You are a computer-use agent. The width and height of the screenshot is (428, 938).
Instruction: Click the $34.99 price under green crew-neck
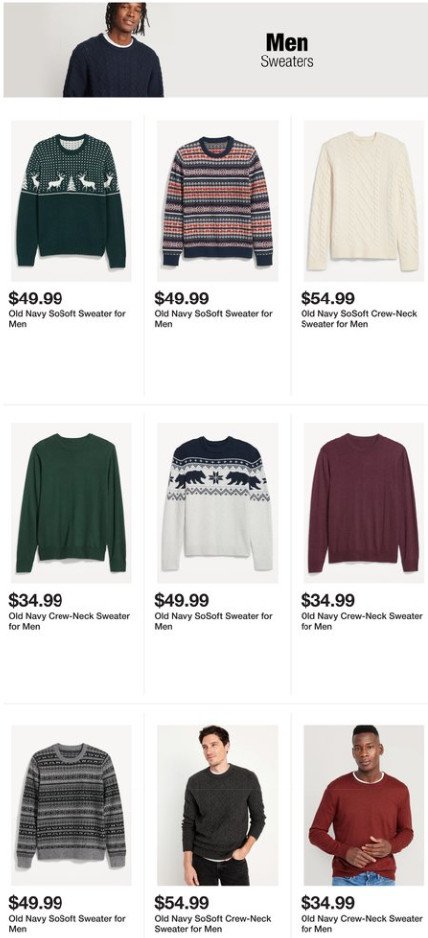[35, 600]
